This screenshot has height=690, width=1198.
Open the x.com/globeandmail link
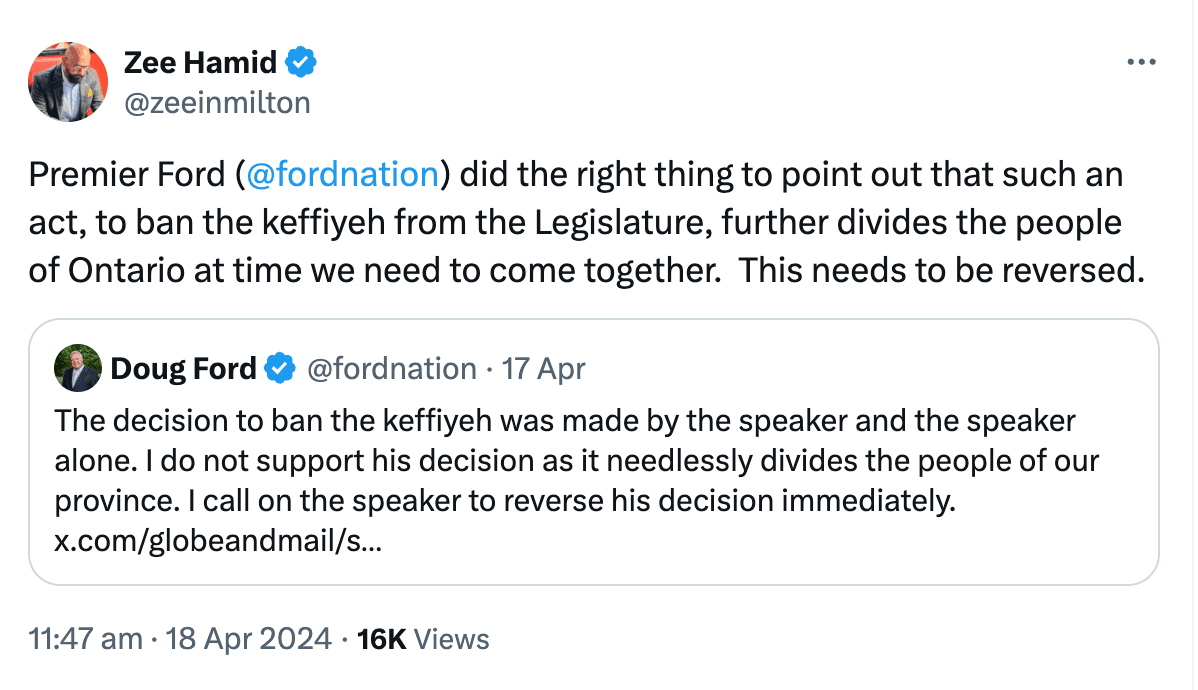click(x=217, y=542)
